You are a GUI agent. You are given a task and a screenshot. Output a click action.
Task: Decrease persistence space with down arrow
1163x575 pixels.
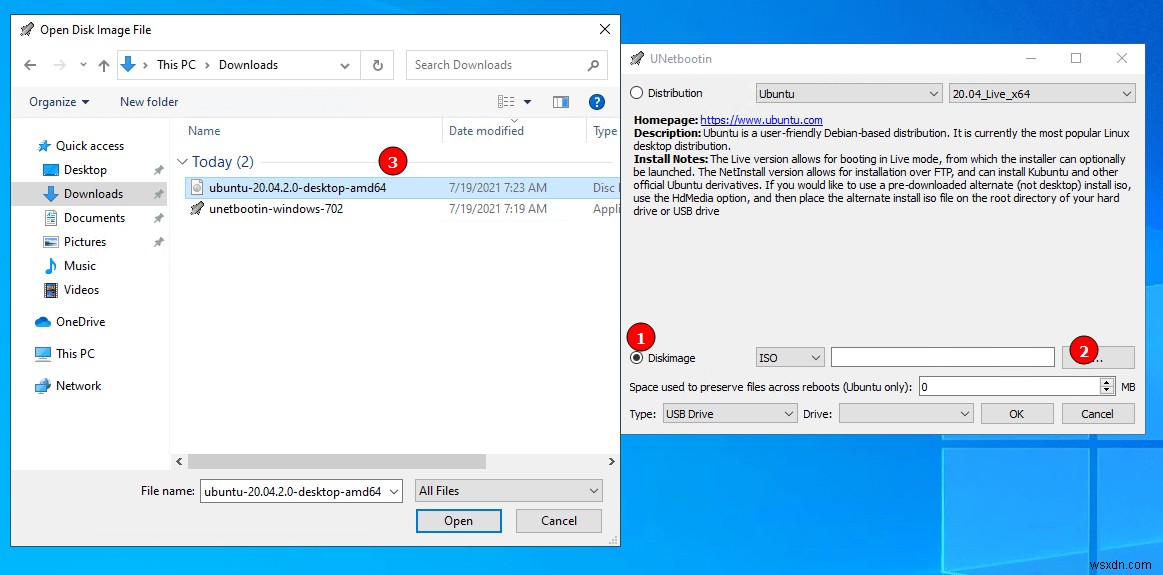pos(1107,391)
